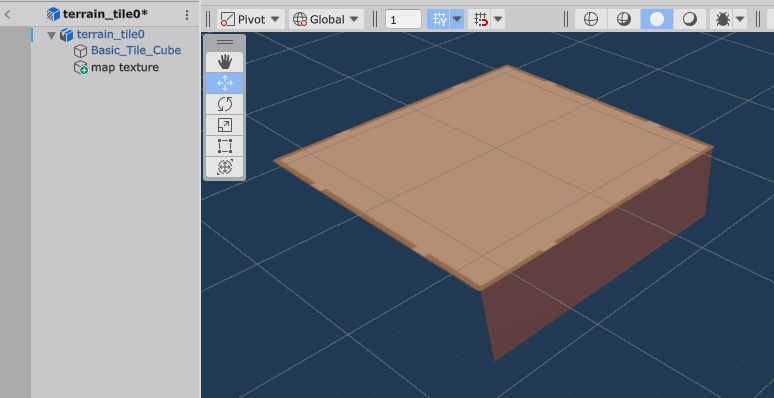Select Basic_Tile_Cube in hierarchy
The width and height of the screenshot is (774, 398).
tap(136, 50)
